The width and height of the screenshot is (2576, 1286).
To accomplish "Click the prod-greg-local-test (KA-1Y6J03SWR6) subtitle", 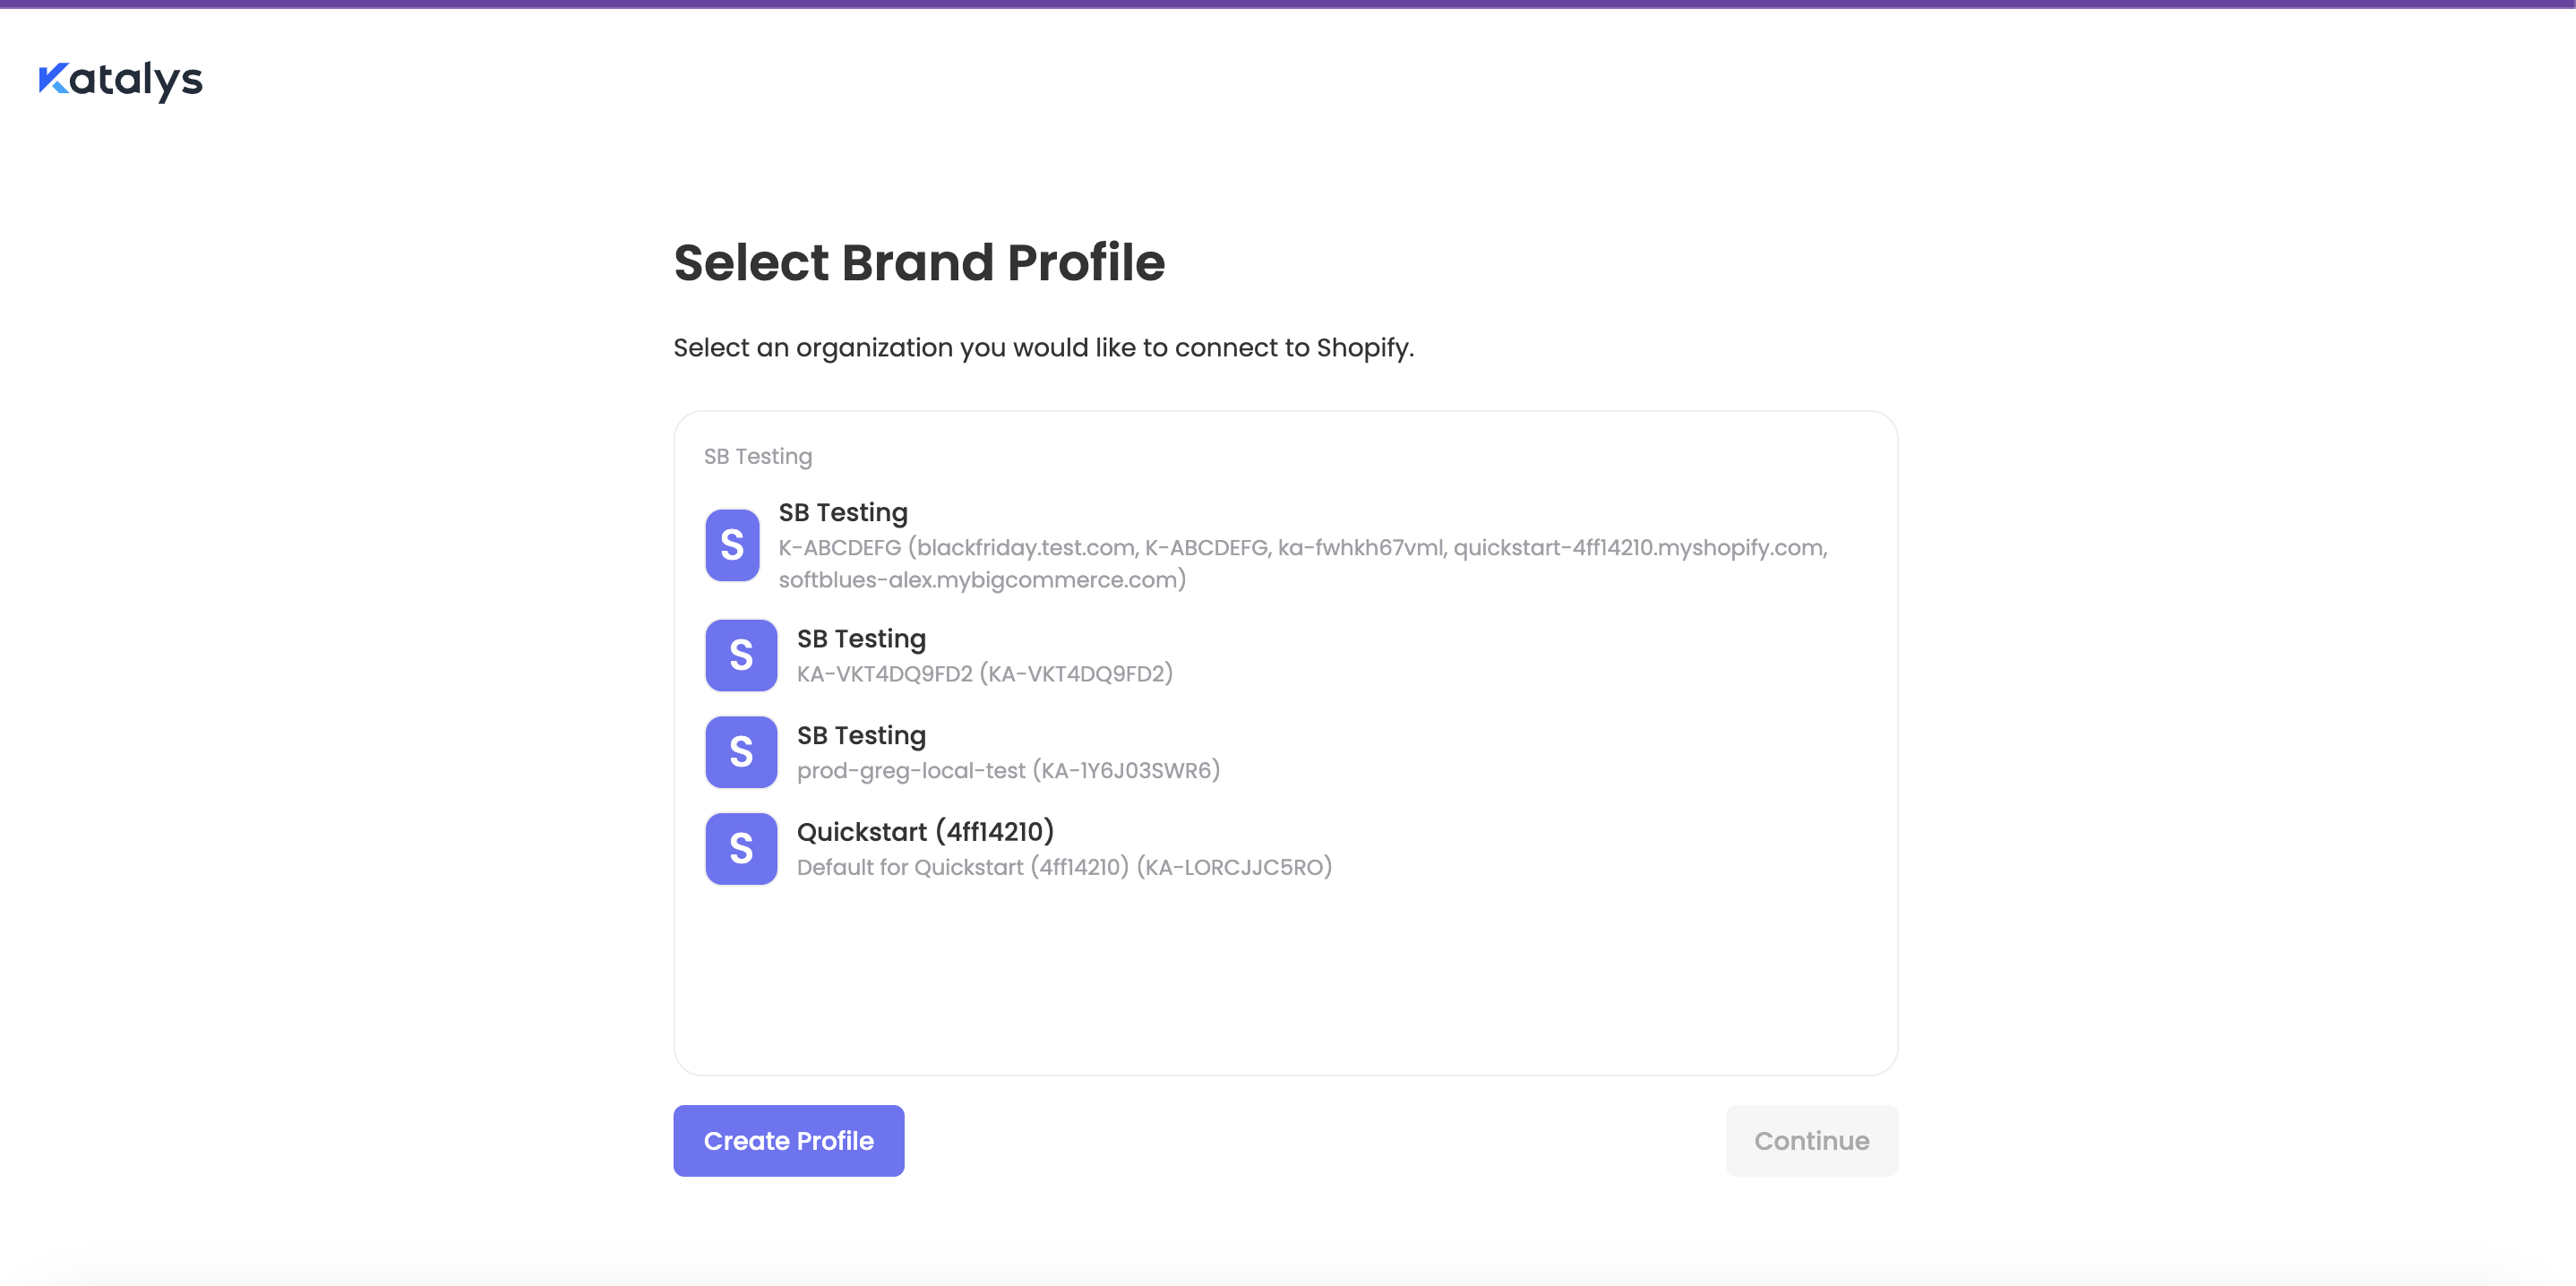I will pos(1008,771).
